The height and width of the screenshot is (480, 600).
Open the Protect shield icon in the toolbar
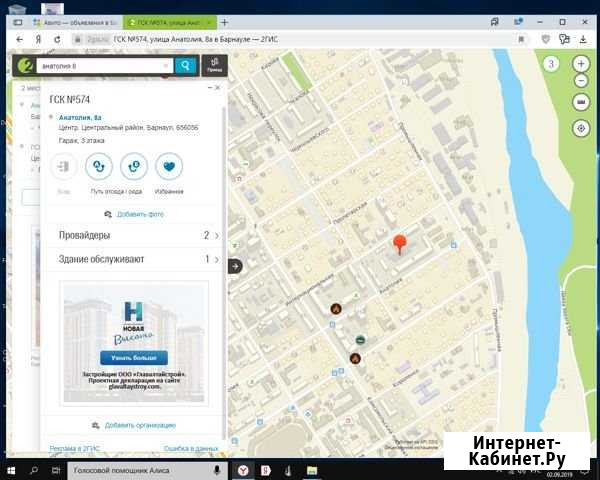tap(546, 39)
